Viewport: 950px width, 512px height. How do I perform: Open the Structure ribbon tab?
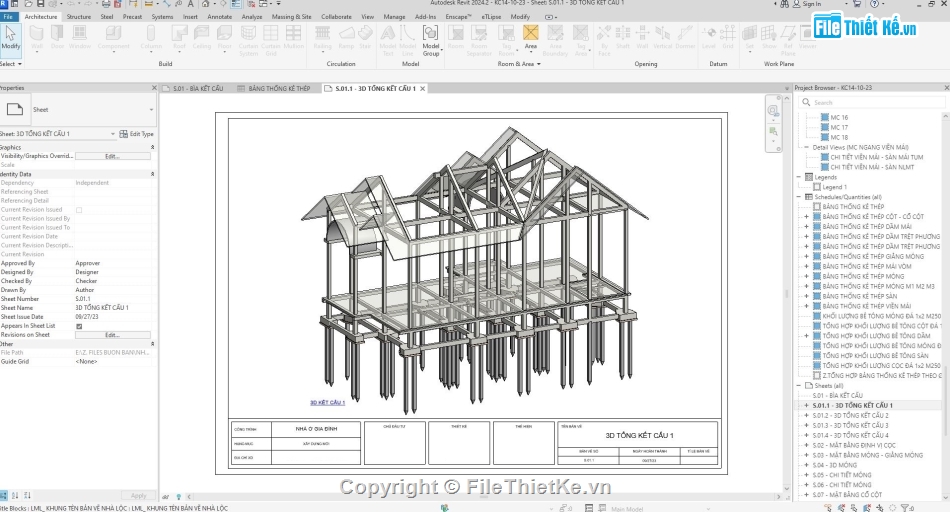[78, 17]
